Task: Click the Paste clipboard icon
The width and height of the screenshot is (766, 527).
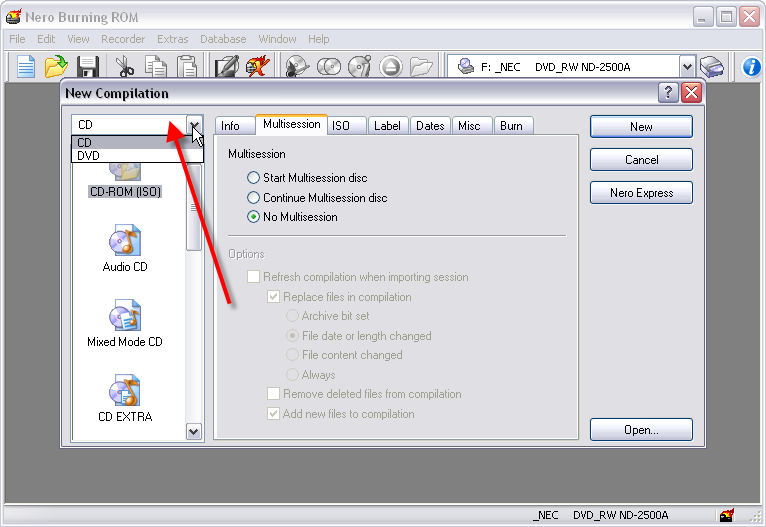Action: click(x=187, y=67)
